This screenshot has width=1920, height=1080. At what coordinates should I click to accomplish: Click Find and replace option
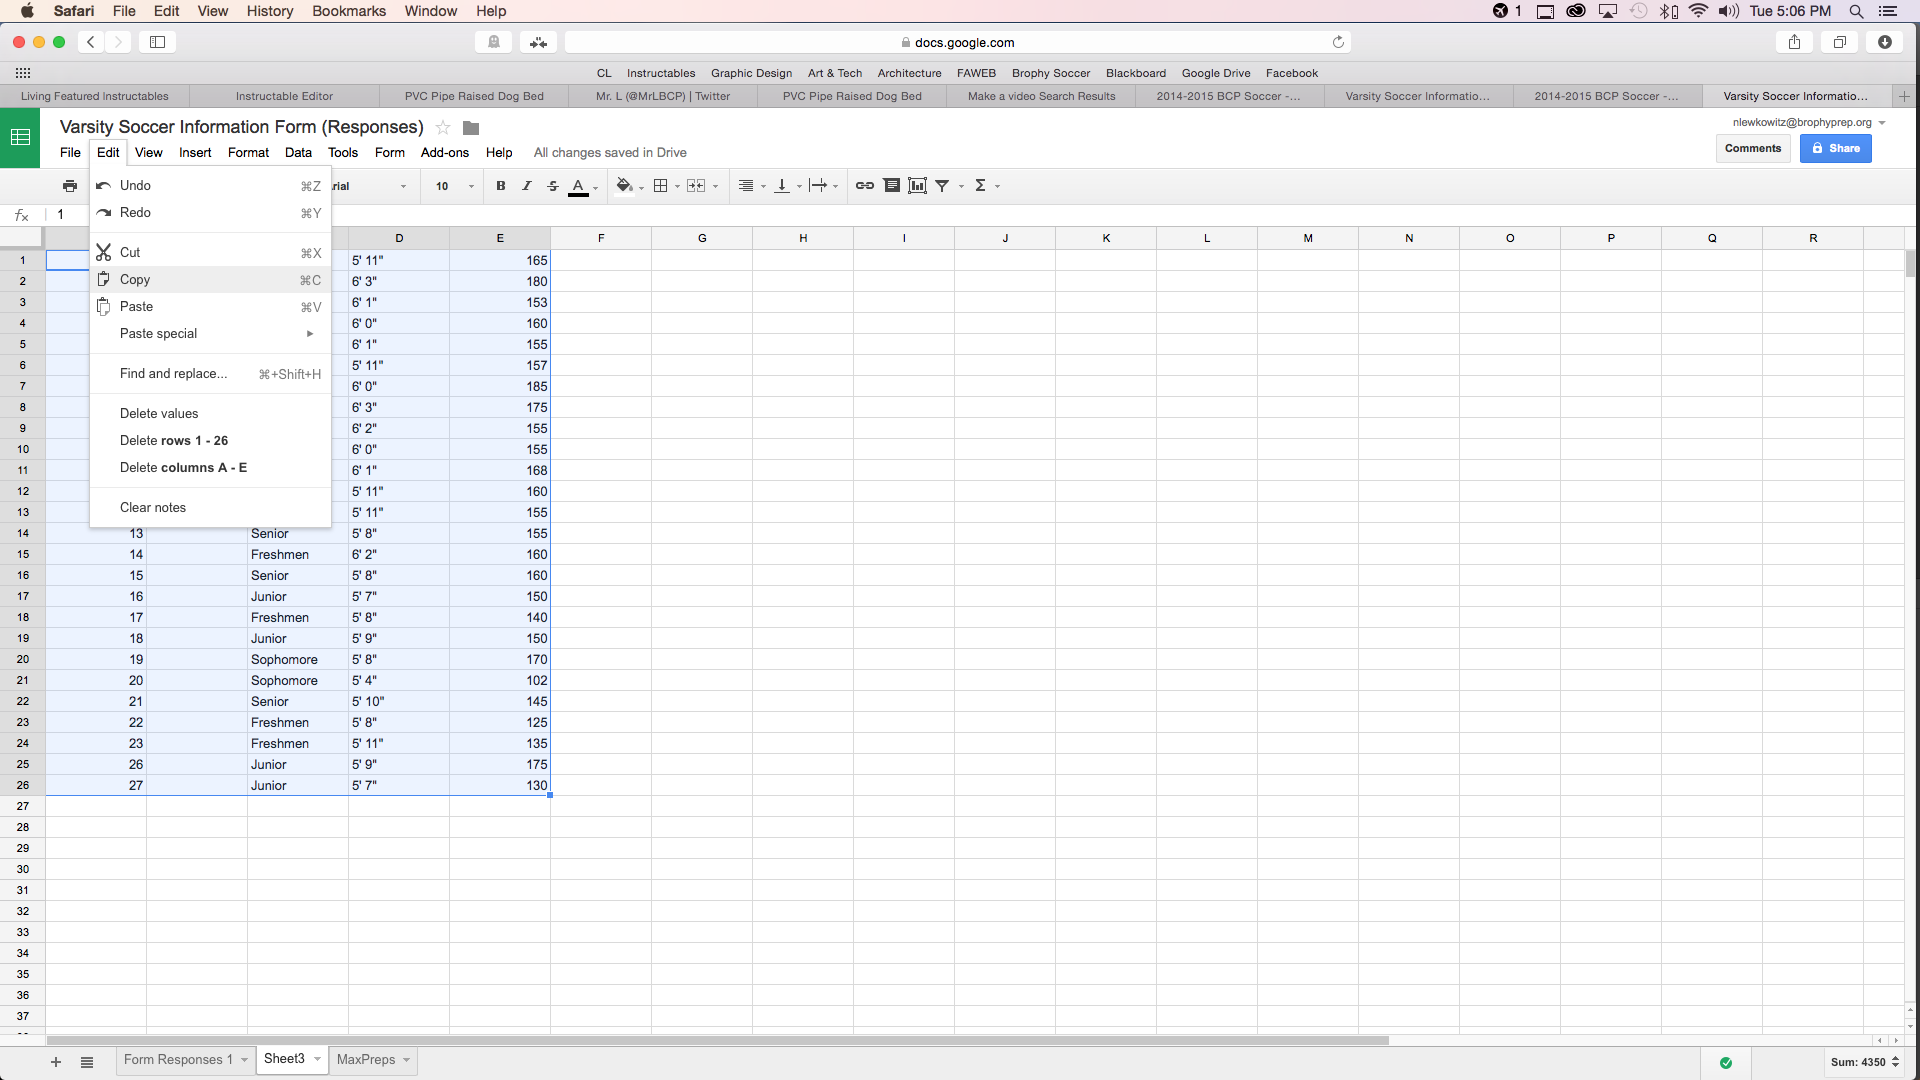pyautogui.click(x=173, y=373)
